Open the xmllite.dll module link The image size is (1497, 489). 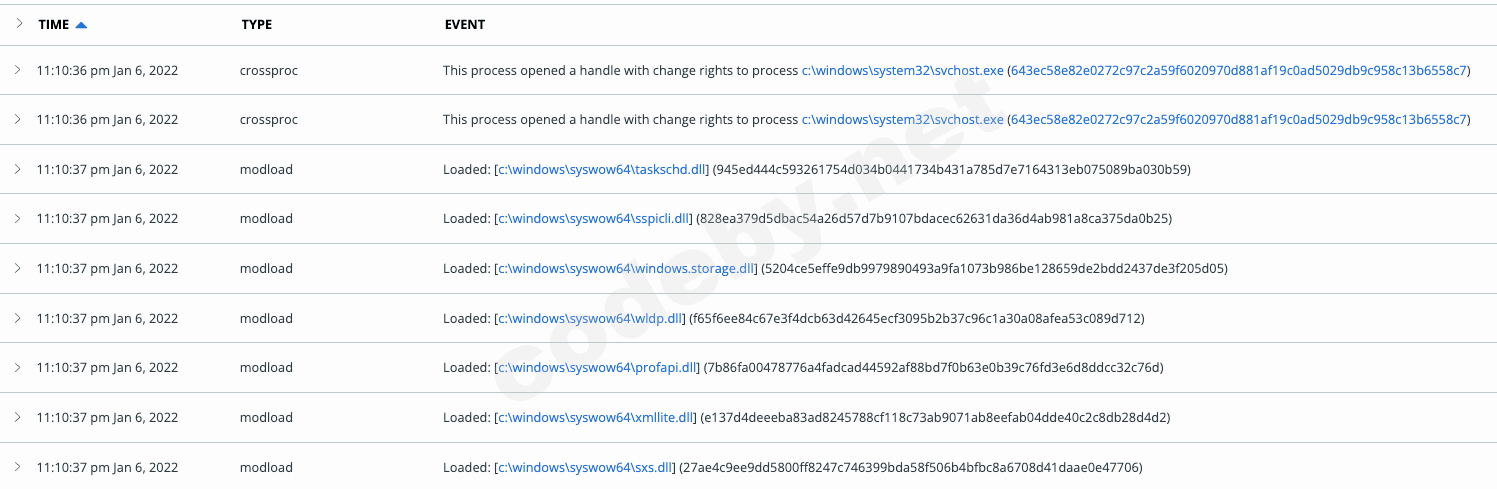[x=595, y=417]
